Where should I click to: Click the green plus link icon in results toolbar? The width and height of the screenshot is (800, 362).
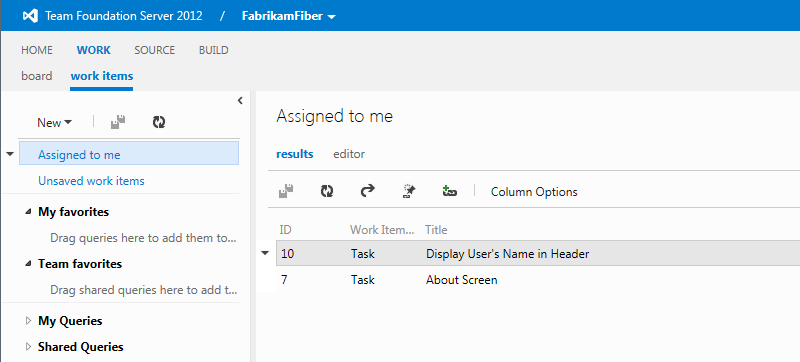pyautogui.click(x=449, y=191)
